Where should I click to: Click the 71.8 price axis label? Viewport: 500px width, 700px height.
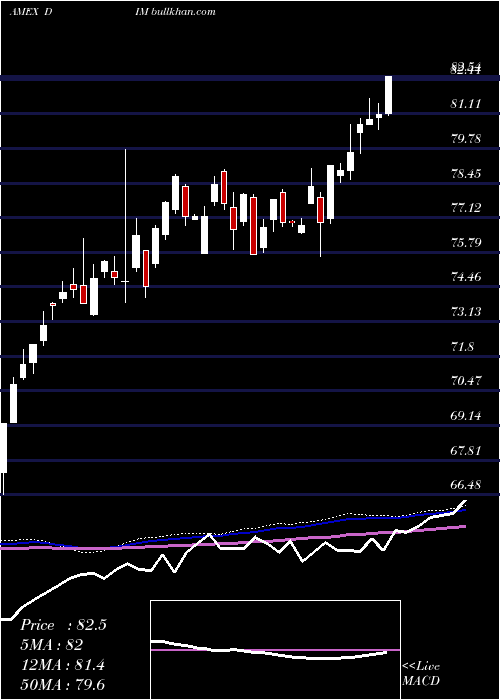(x=462, y=346)
